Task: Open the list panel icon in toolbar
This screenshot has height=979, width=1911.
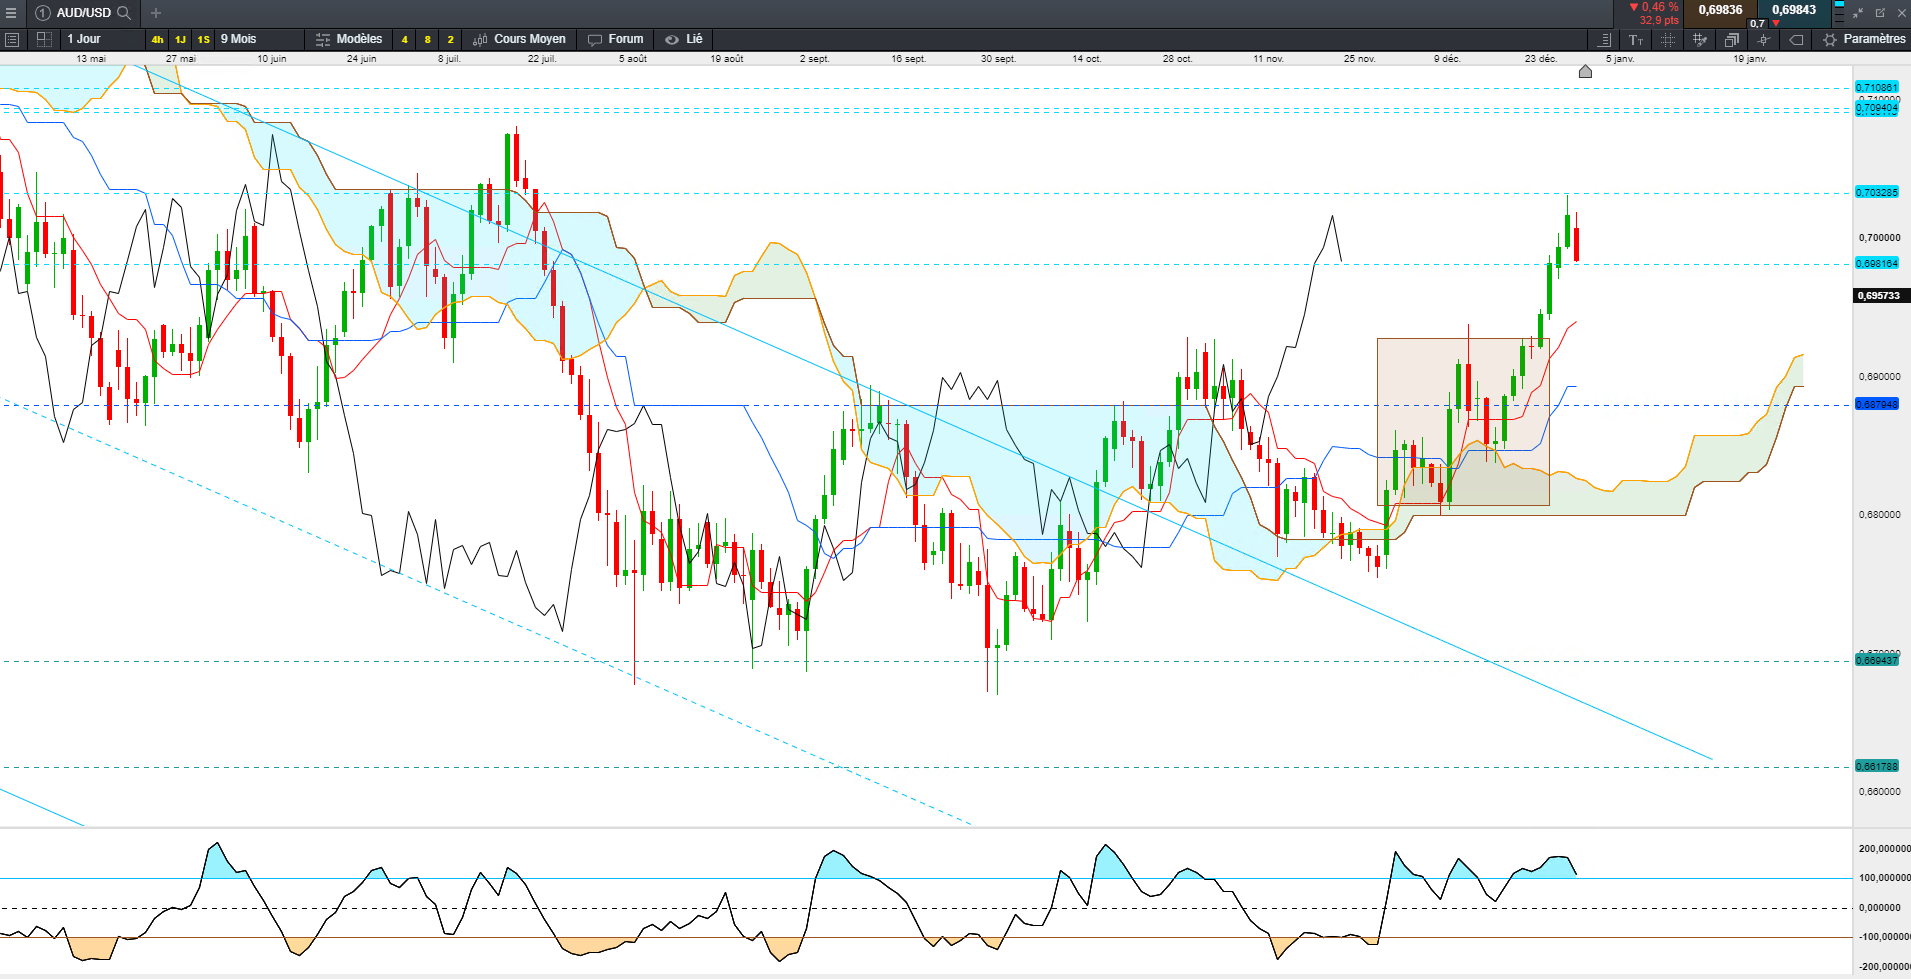Action: 12,39
